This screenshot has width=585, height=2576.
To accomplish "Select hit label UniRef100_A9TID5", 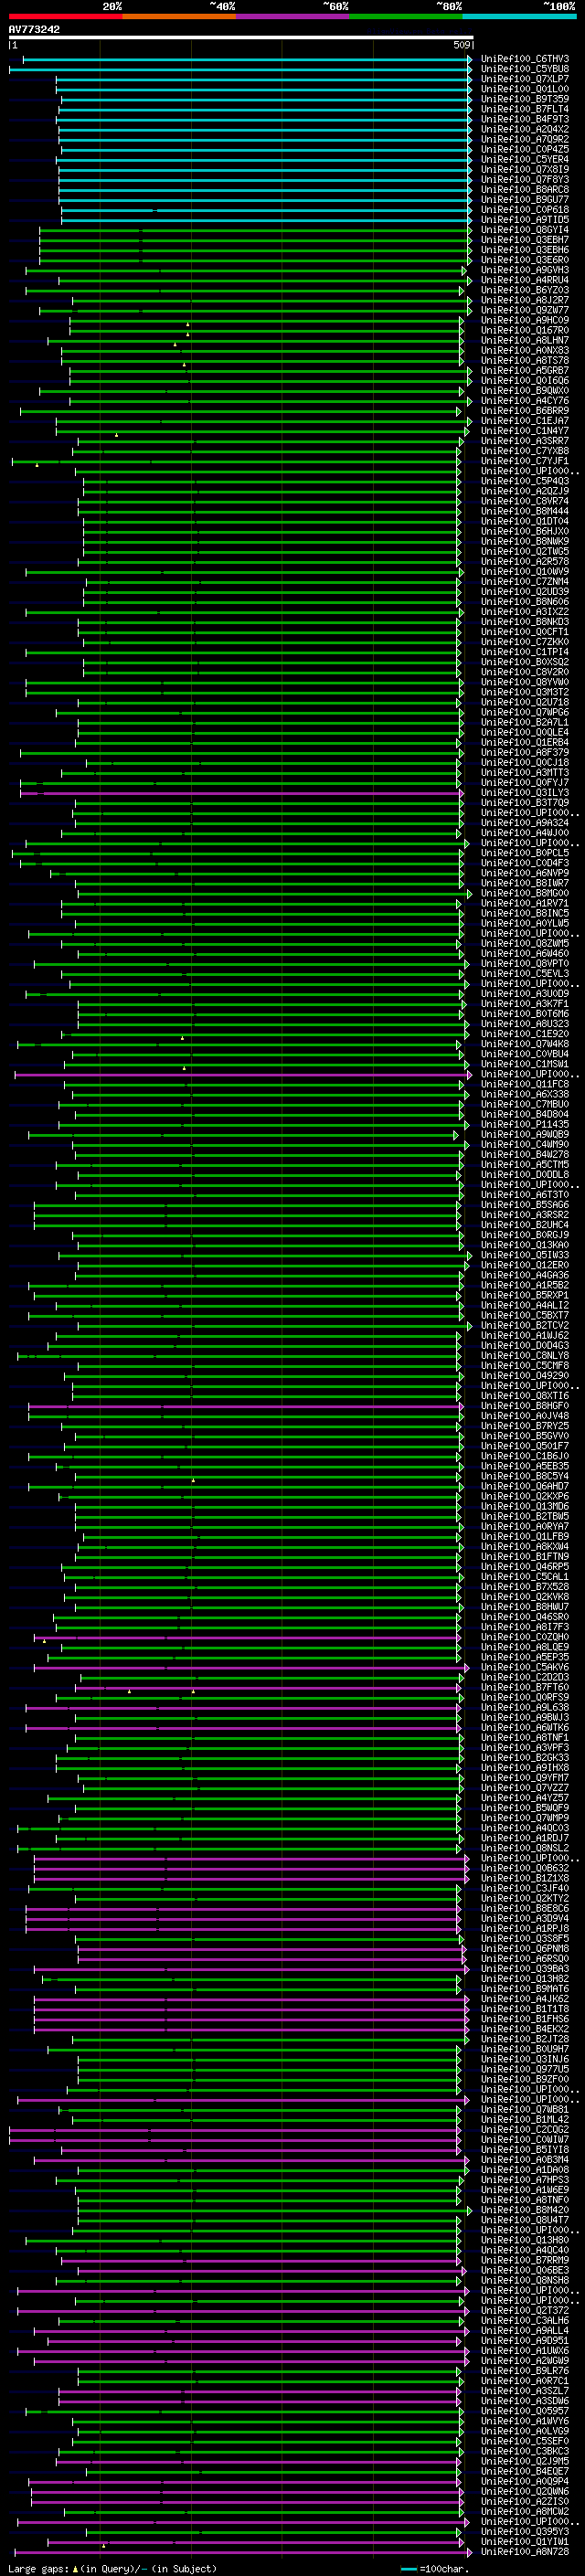I will [525, 220].
